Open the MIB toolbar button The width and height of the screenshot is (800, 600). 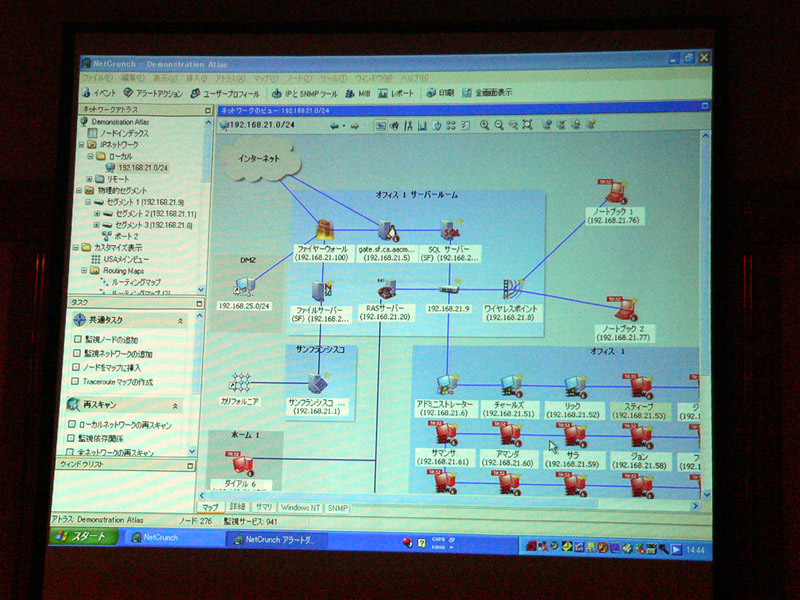358,94
